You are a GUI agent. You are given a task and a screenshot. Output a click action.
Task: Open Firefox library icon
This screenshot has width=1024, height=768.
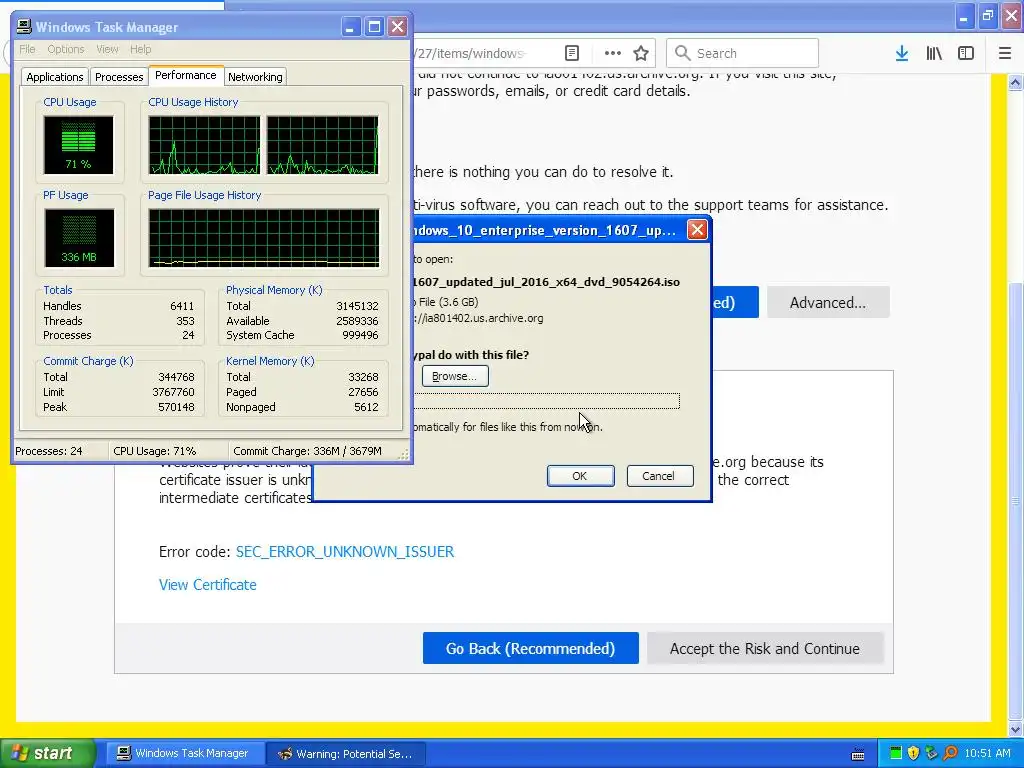[934, 53]
